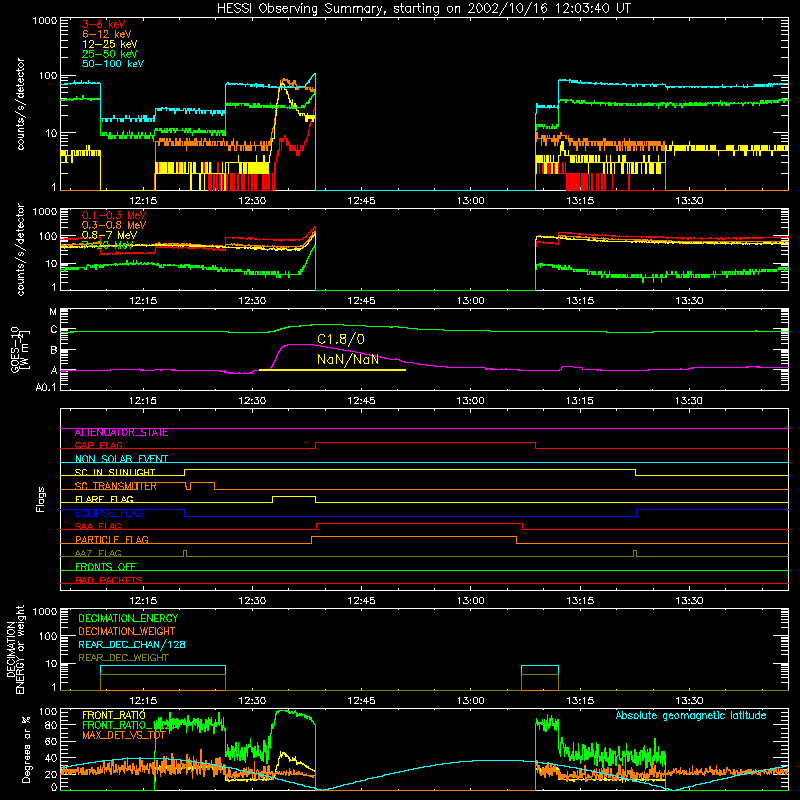Select the red 3-6 keV legend label
Screen dimensions: 800x800
point(104,24)
